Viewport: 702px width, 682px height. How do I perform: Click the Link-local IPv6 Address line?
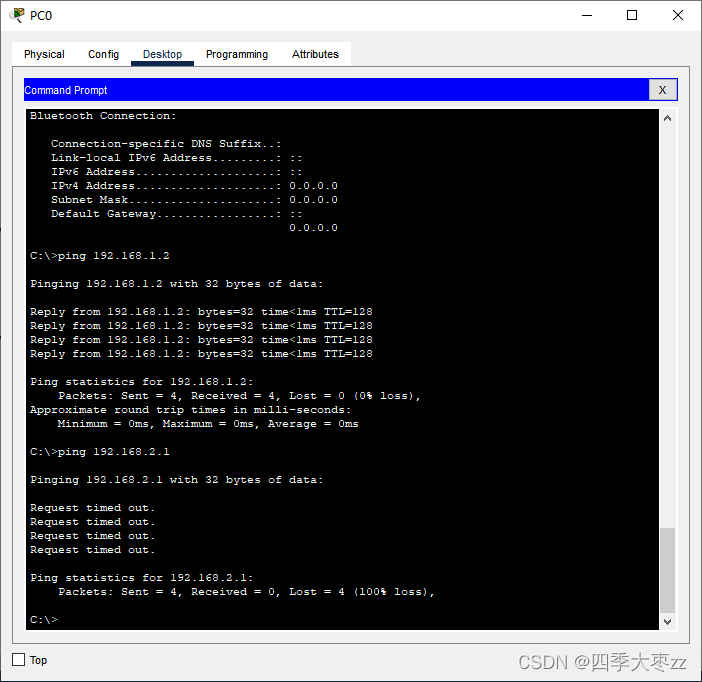(x=176, y=158)
